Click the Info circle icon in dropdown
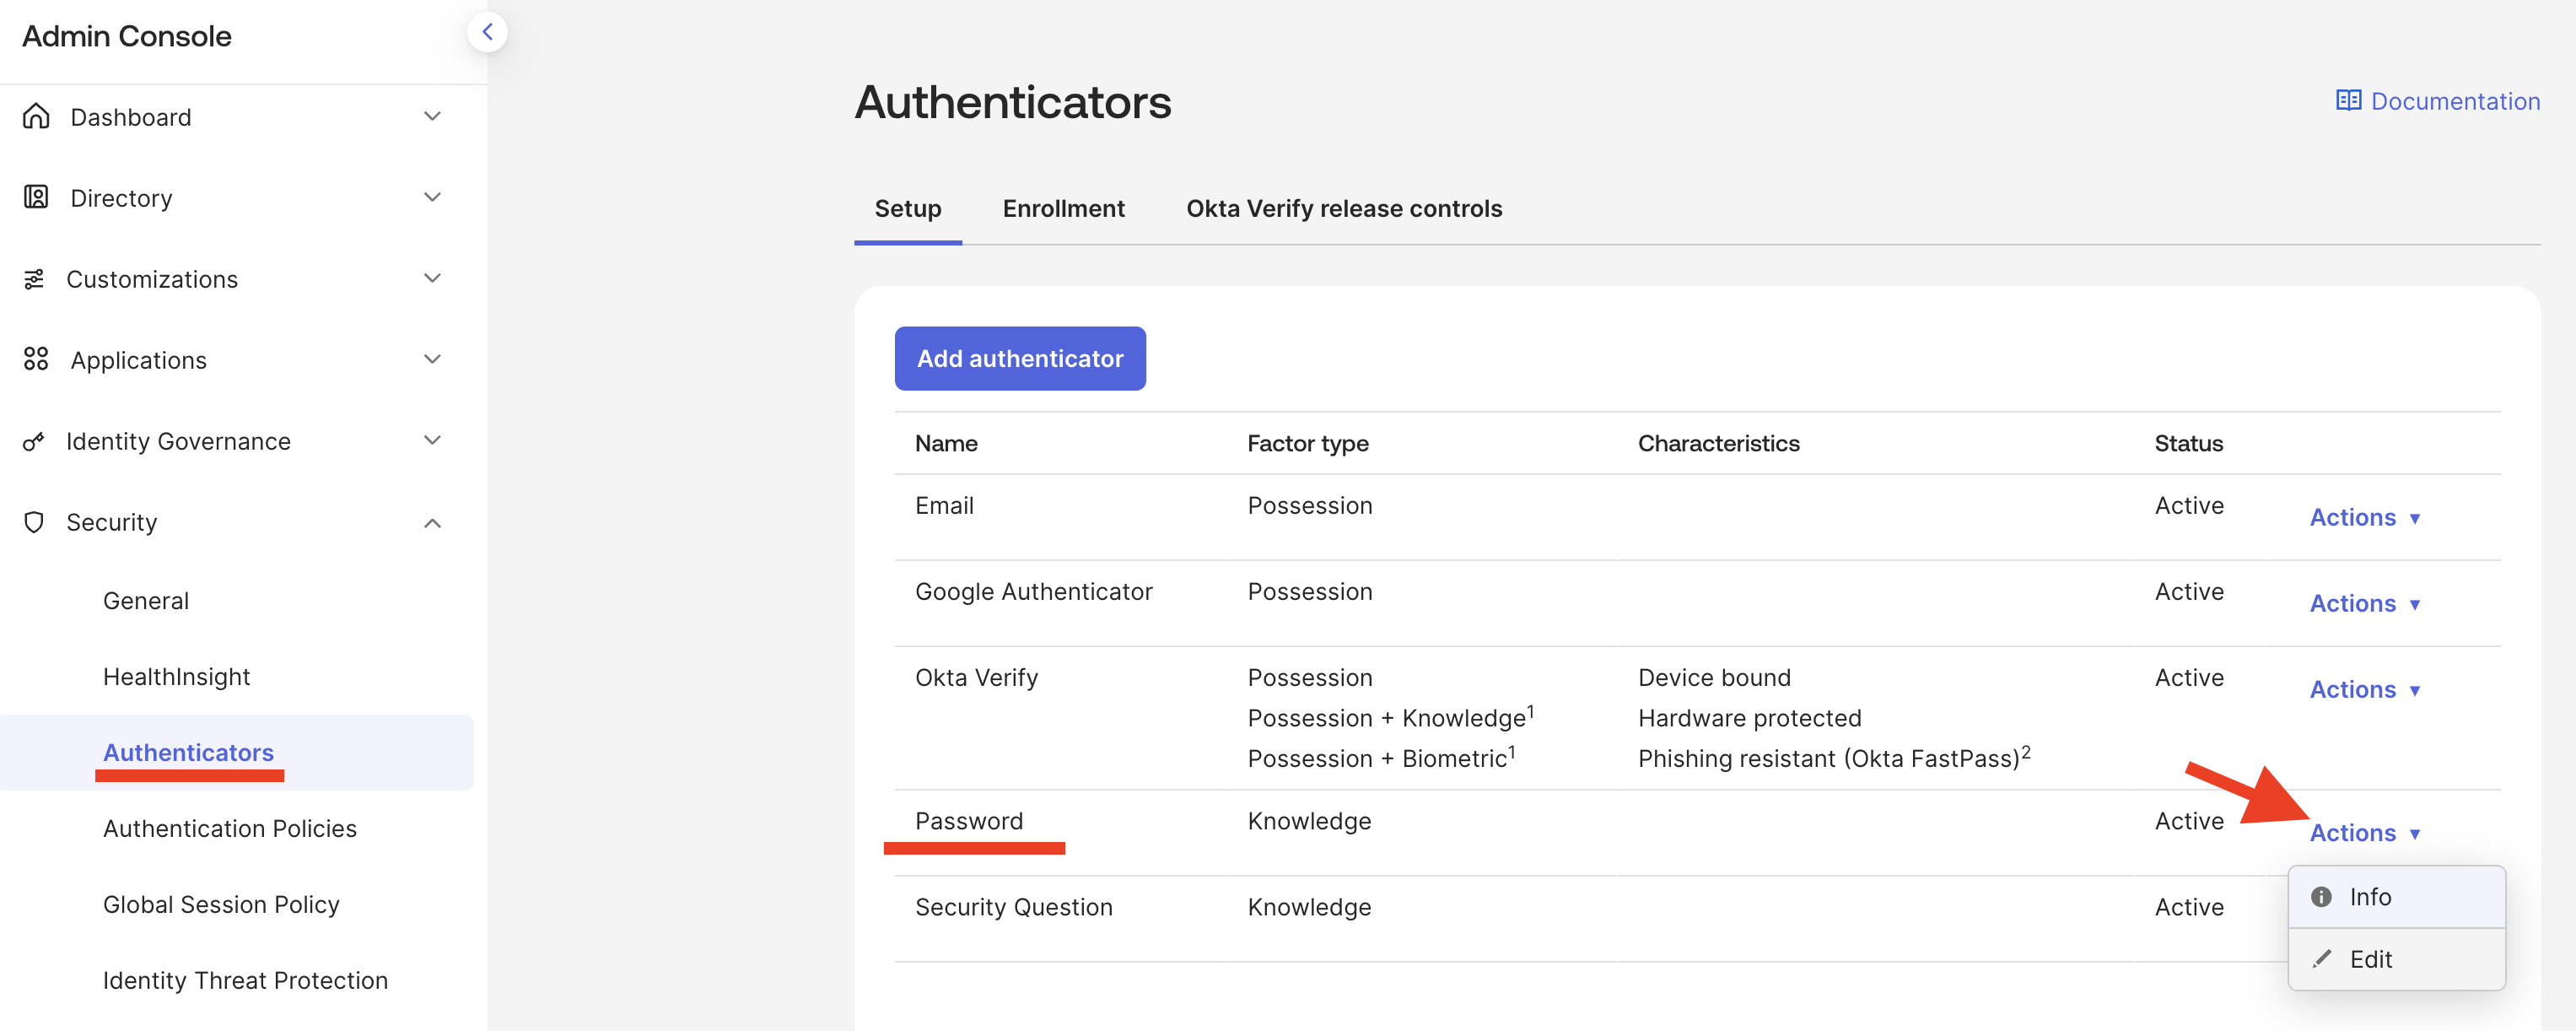Viewport: 2576px width, 1031px height. pyautogui.click(x=2321, y=897)
